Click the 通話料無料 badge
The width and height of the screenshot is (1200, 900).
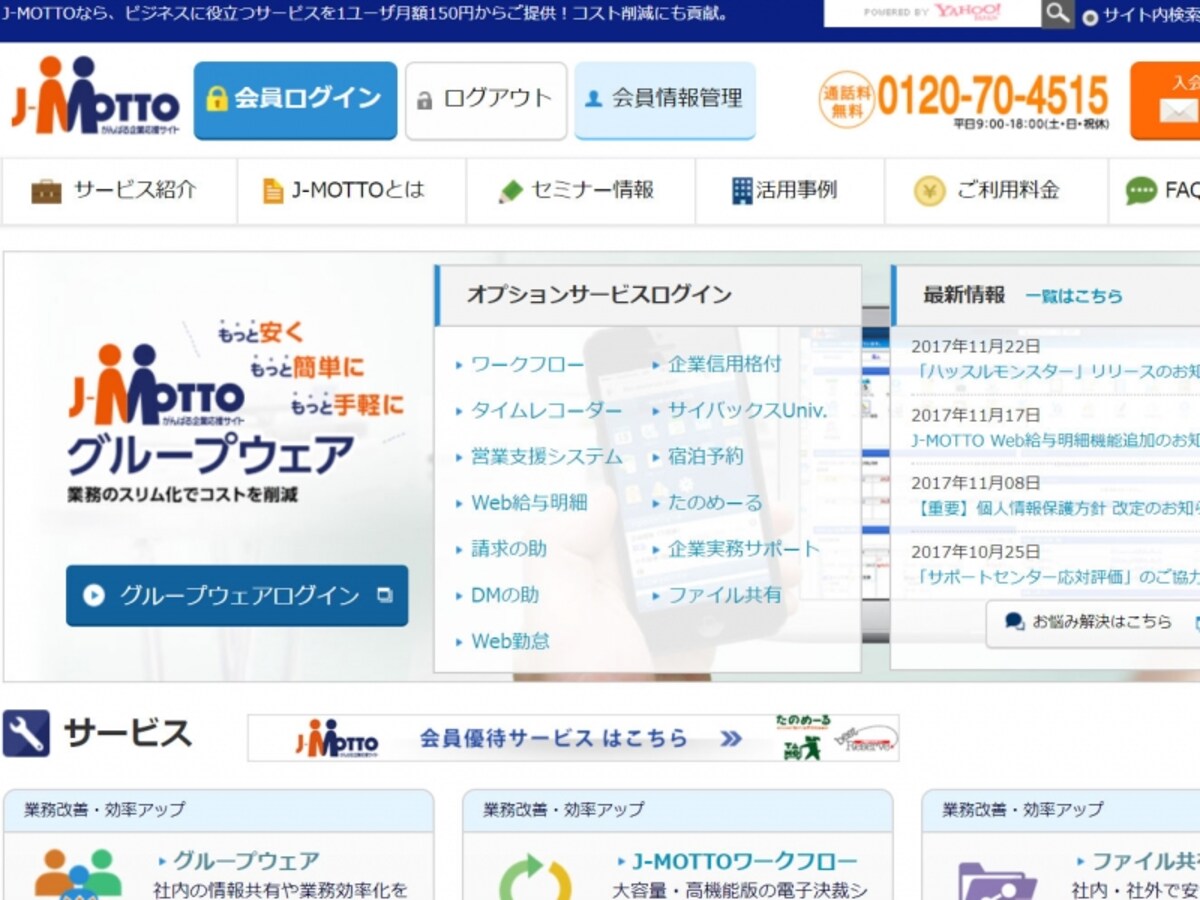point(846,99)
